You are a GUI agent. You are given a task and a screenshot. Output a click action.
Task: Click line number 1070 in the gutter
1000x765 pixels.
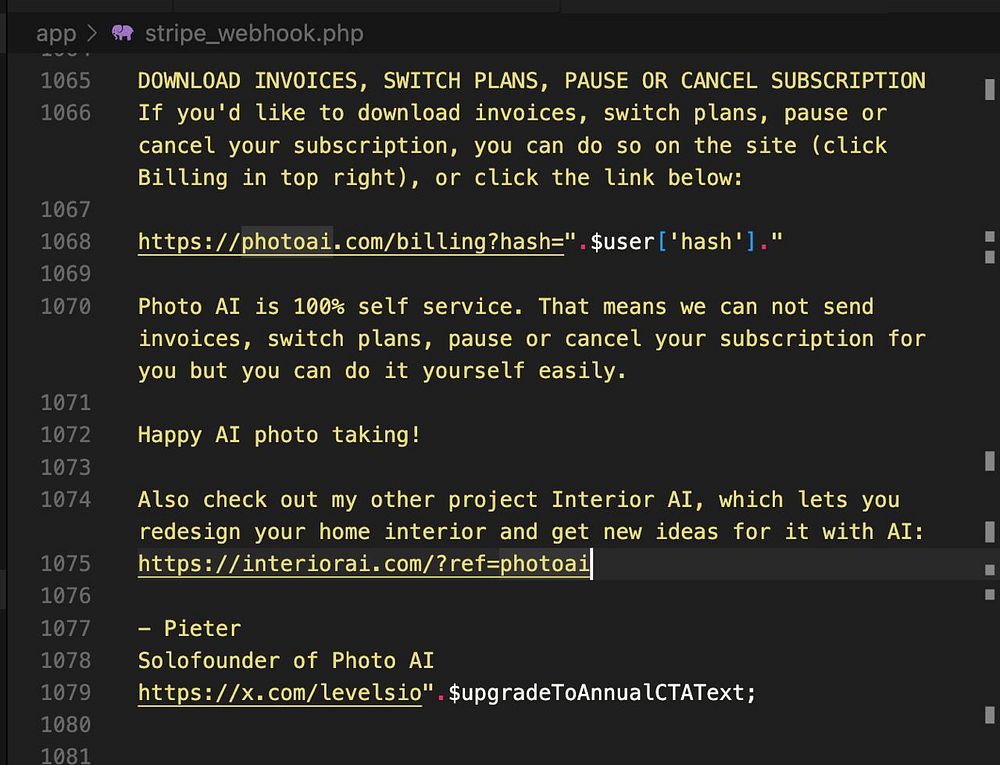tap(66, 307)
